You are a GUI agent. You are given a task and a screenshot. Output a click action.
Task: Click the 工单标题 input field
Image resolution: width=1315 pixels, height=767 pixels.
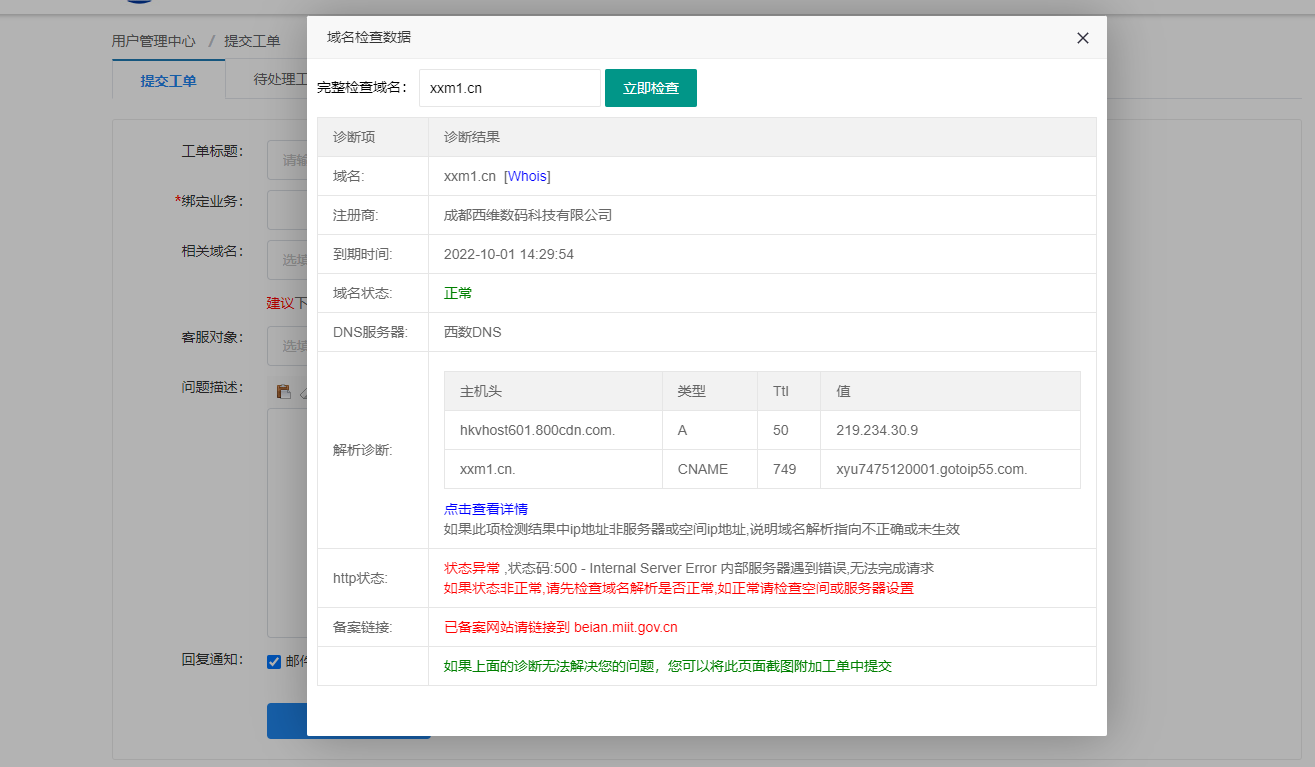288,159
